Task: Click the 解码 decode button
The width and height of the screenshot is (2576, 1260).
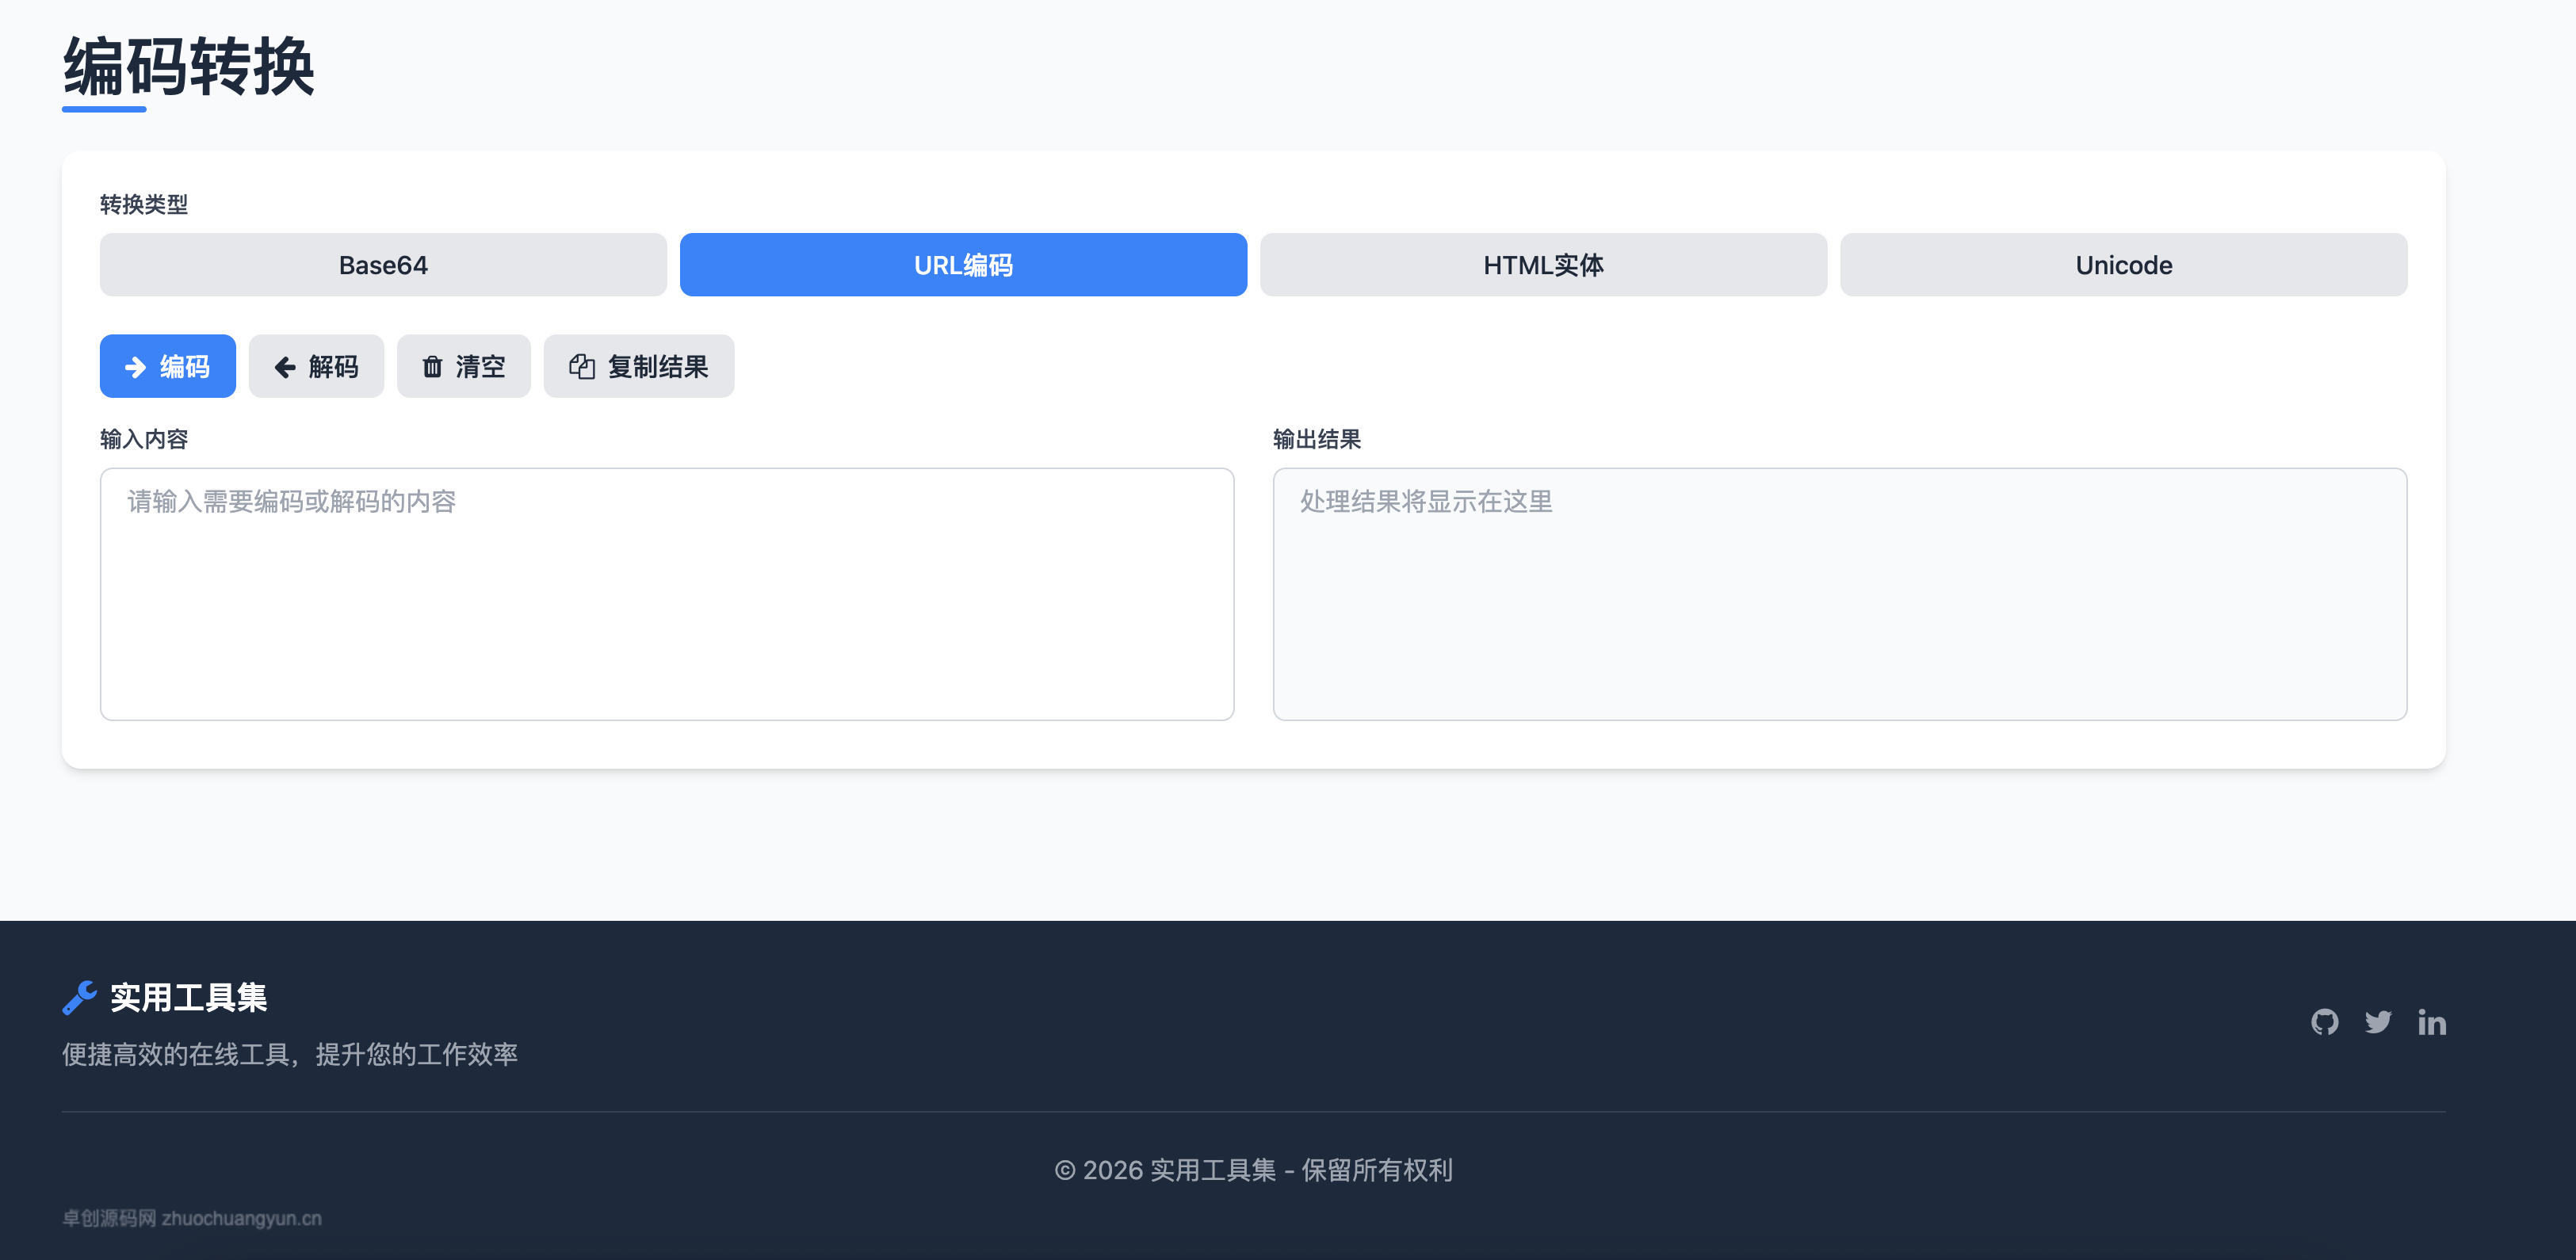Action: 316,366
